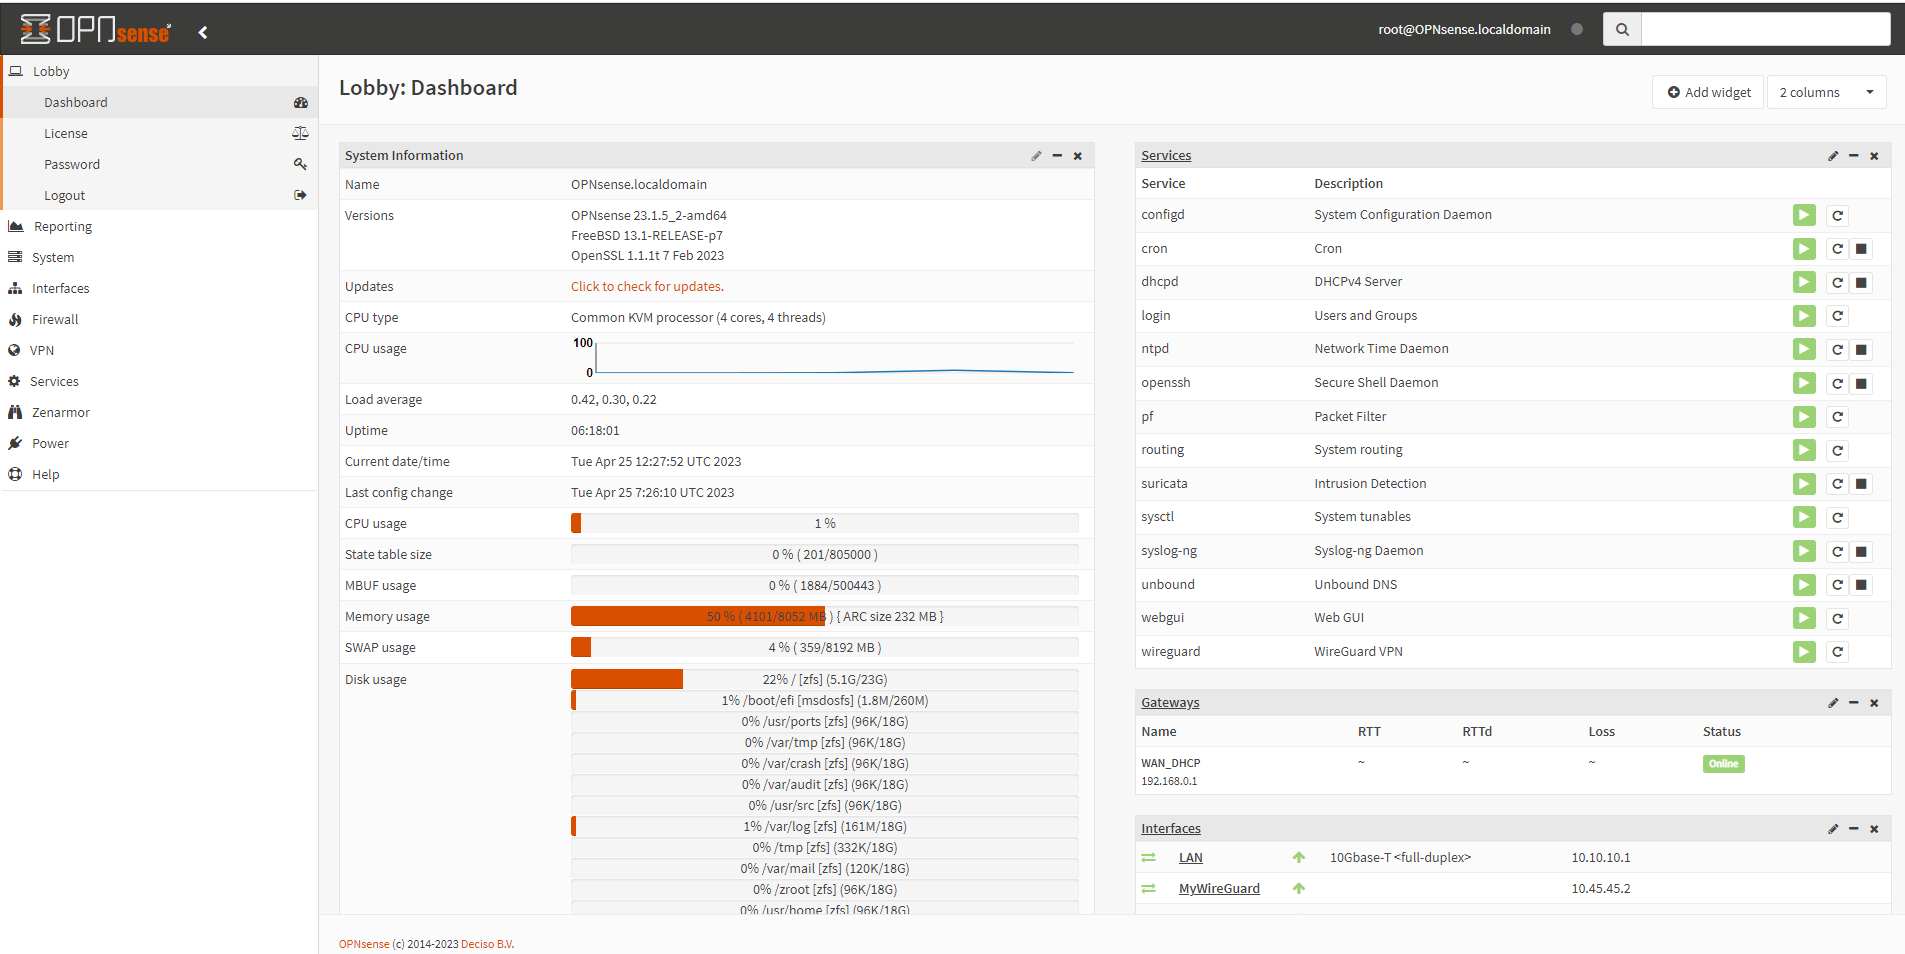This screenshot has height=954, width=1905.
Task: Collapse the Services widget with the minus icon
Action: 1854,156
